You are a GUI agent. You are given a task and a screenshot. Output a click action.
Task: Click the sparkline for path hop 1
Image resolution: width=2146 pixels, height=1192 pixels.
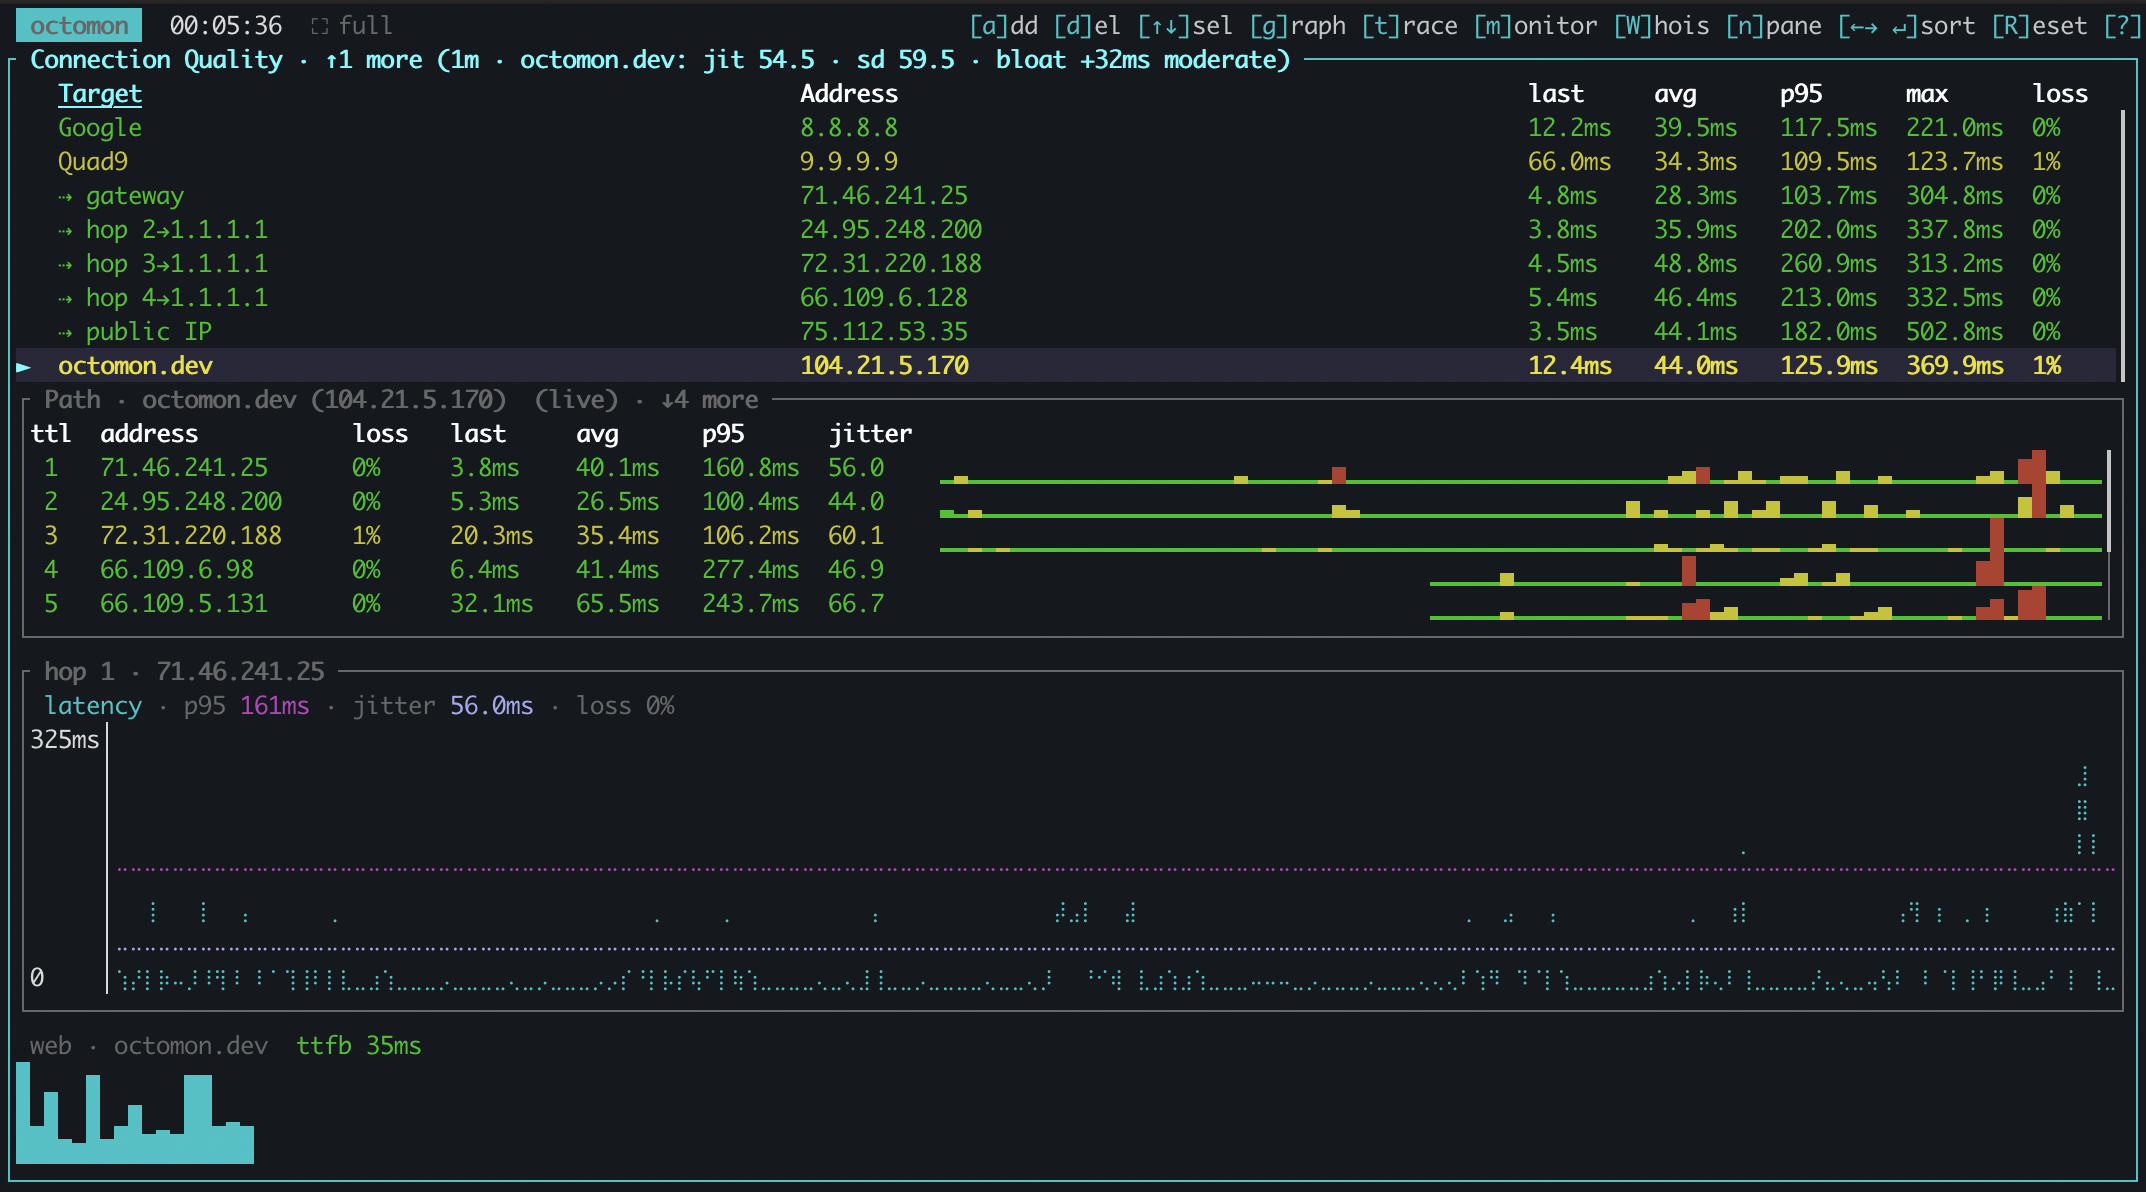coord(1520,468)
